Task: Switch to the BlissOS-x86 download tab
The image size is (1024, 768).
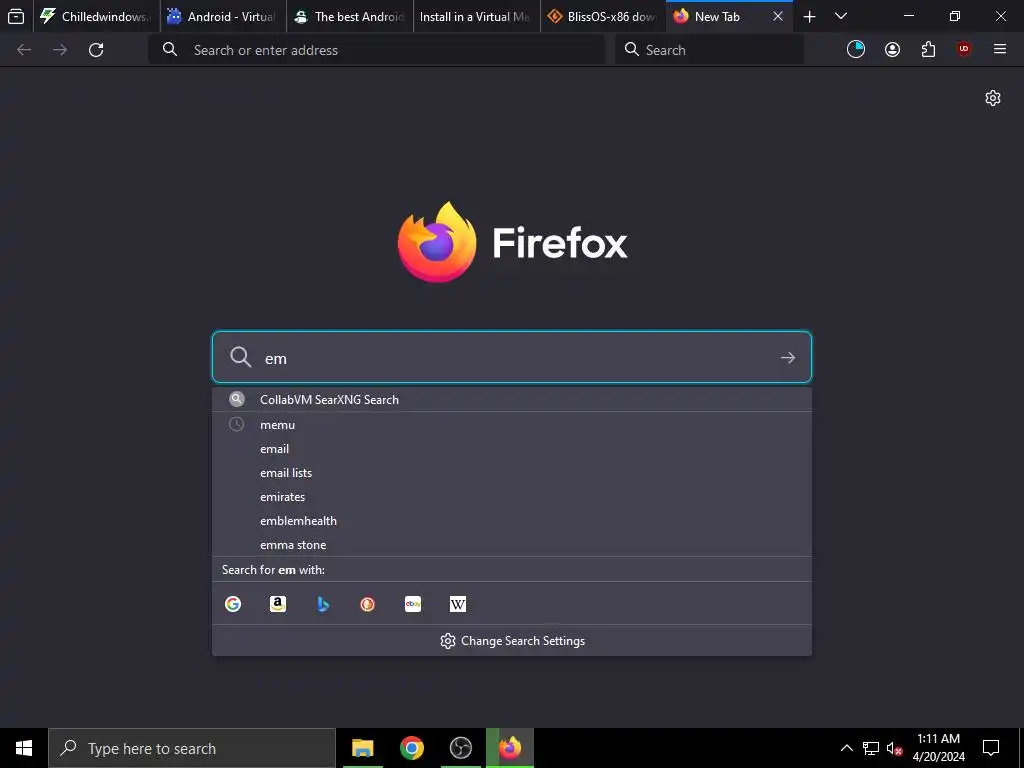Action: [x=603, y=16]
